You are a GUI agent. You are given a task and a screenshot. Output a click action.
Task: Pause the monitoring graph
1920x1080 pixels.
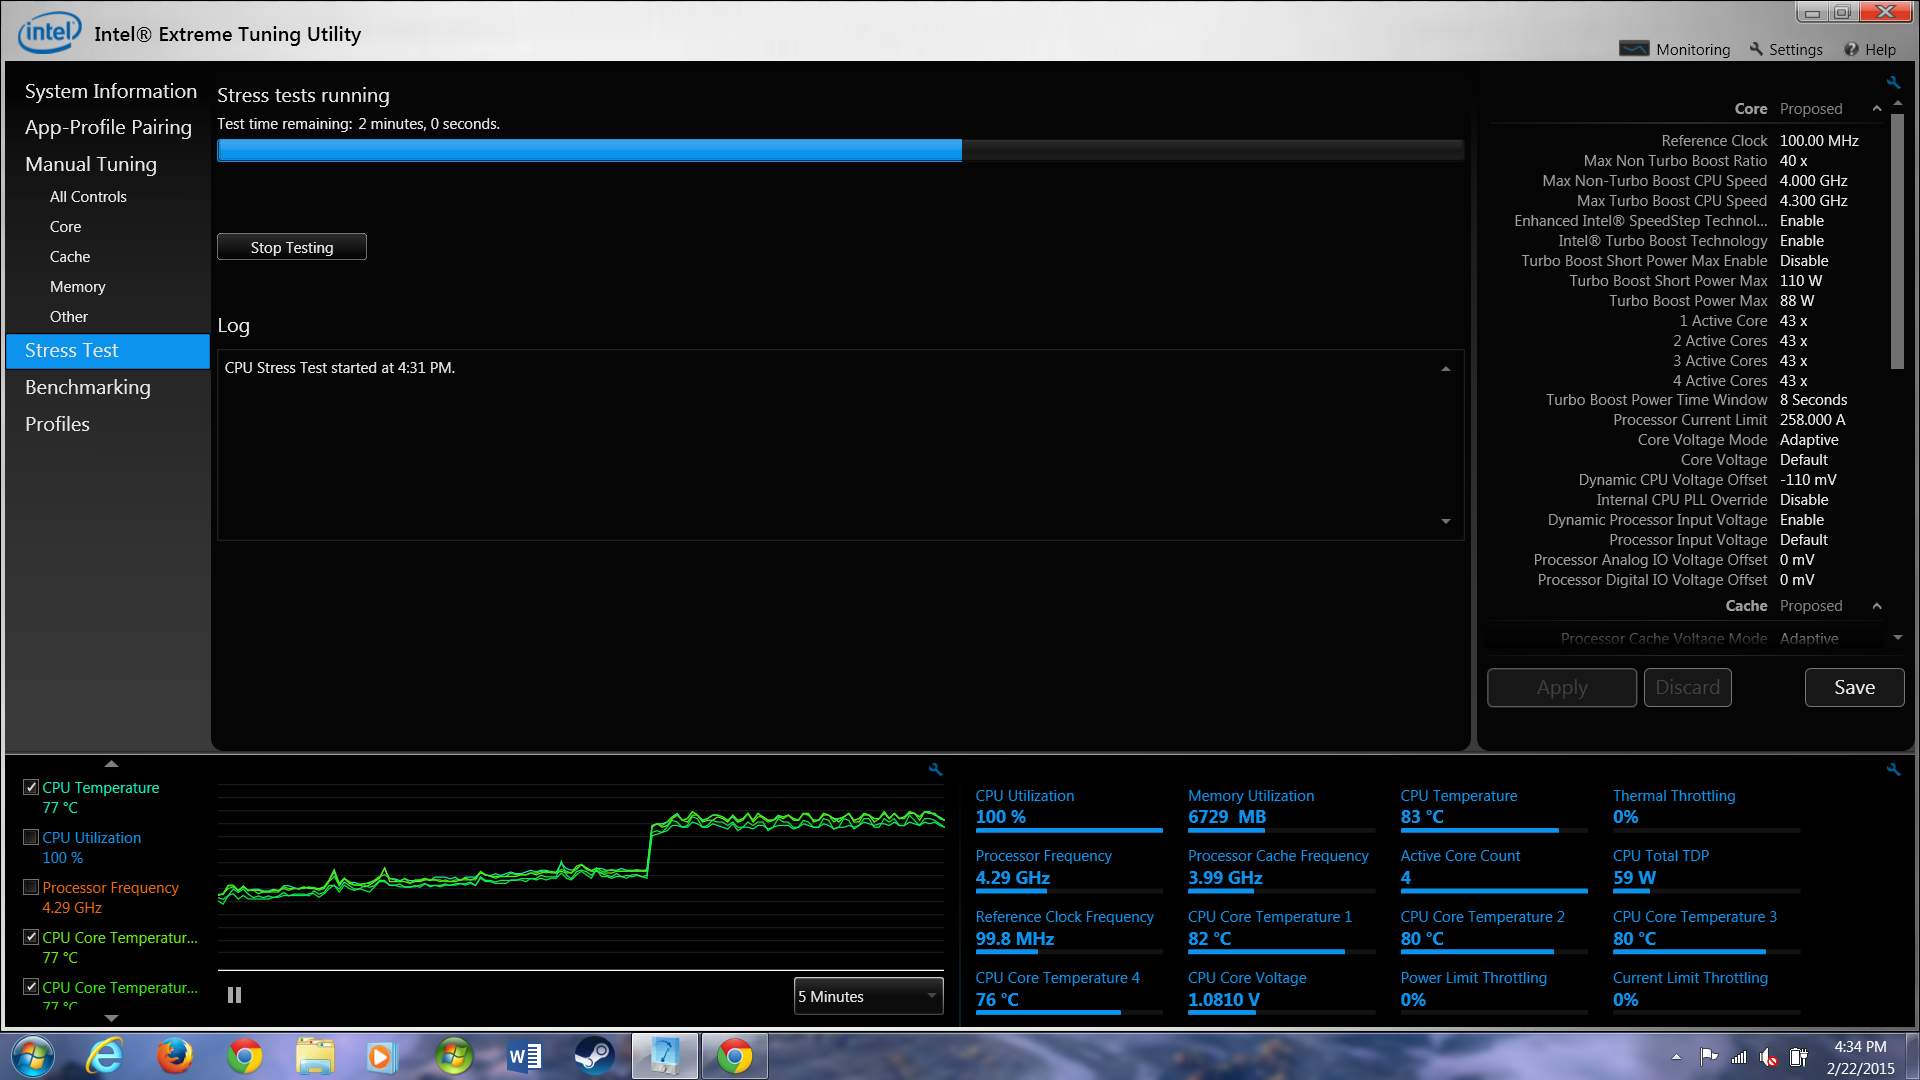pyautogui.click(x=234, y=995)
